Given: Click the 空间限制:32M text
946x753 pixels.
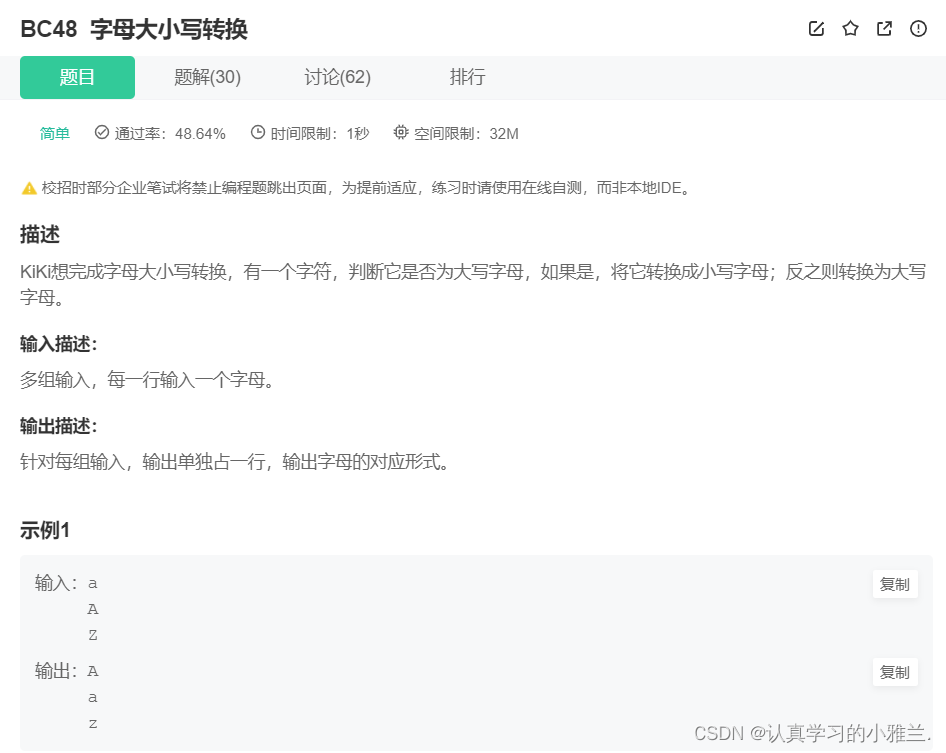Looking at the screenshot, I should [x=466, y=133].
